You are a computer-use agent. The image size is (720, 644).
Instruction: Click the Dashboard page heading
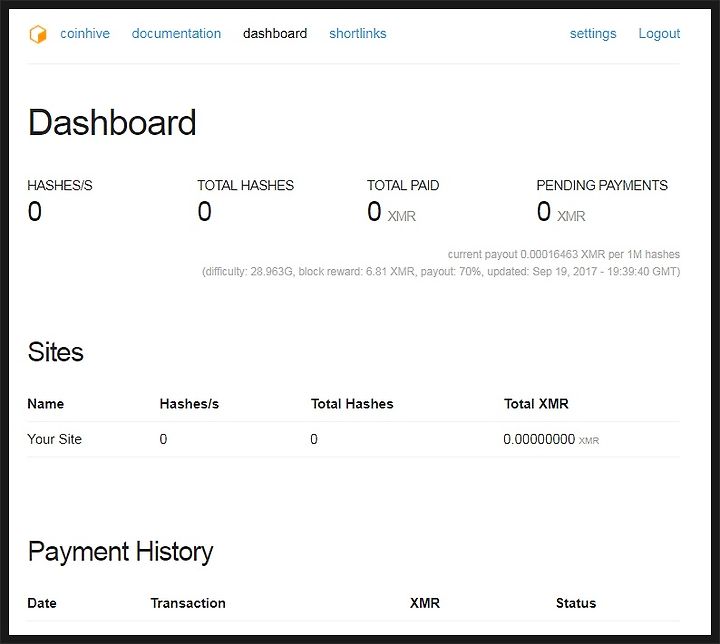click(x=112, y=123)
